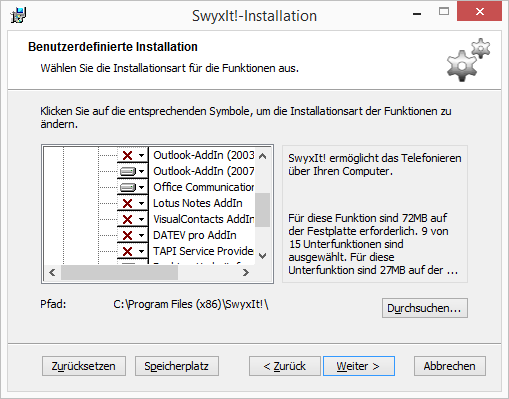Click the drive icon for Office Communicator
Image resolution: width=509 pixels, height=399 pixels.
pyautogui.click(x=127, y=187)
